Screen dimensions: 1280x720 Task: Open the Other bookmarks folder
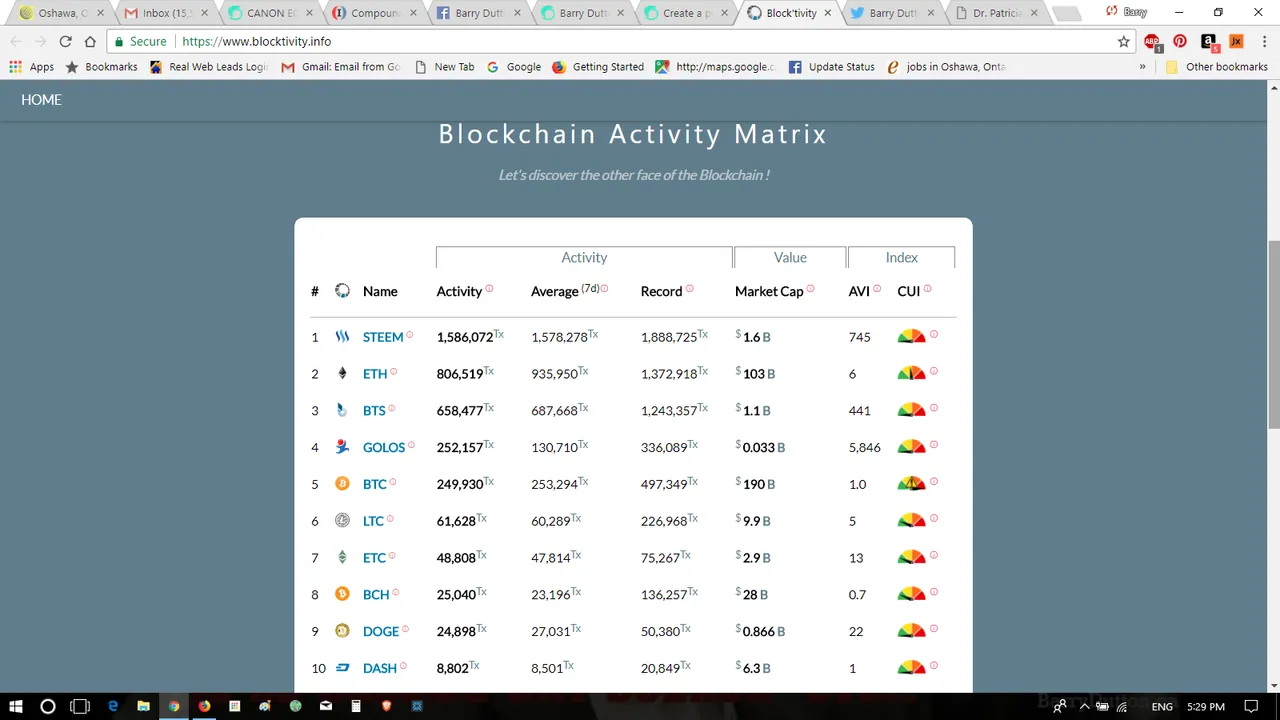[1217, 67]
